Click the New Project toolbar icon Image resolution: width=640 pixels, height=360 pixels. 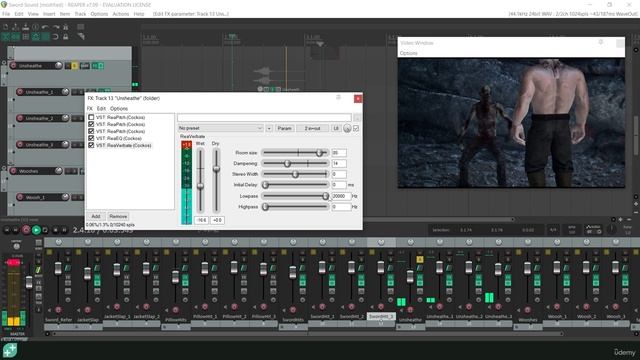[x=6, y=27]
